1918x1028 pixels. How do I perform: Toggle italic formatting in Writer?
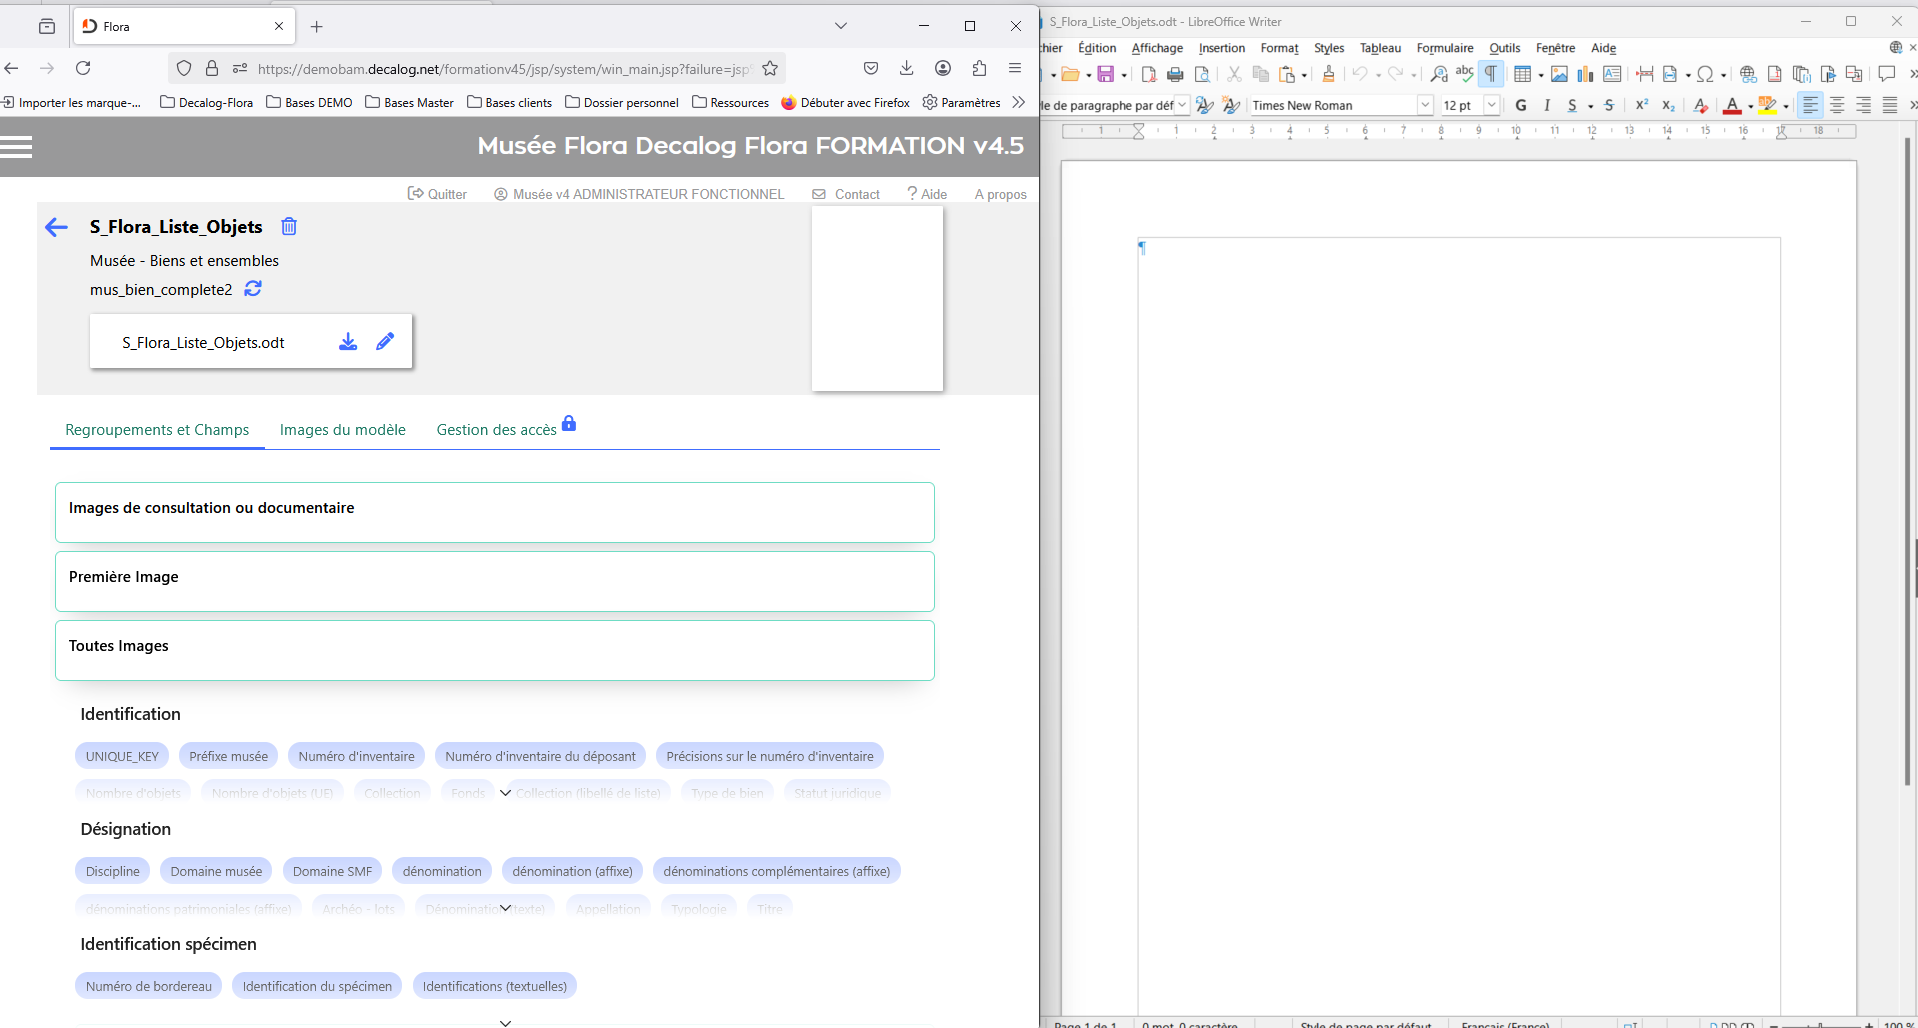coord(1547,105)
